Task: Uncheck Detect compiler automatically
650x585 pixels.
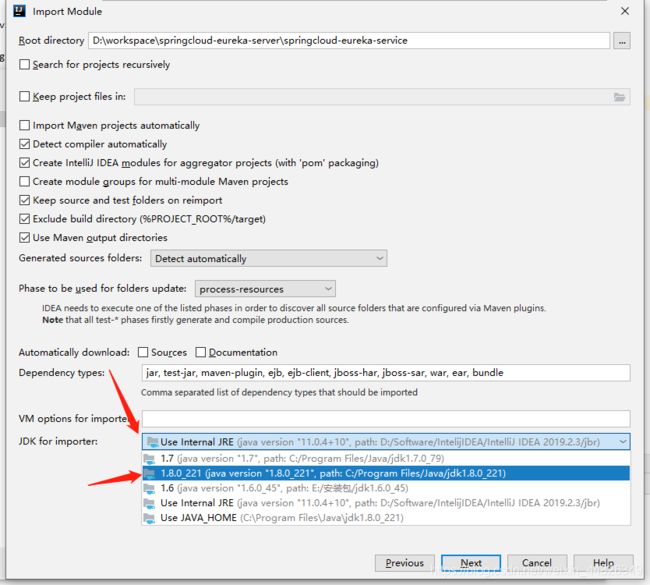Action: (25, 144)
